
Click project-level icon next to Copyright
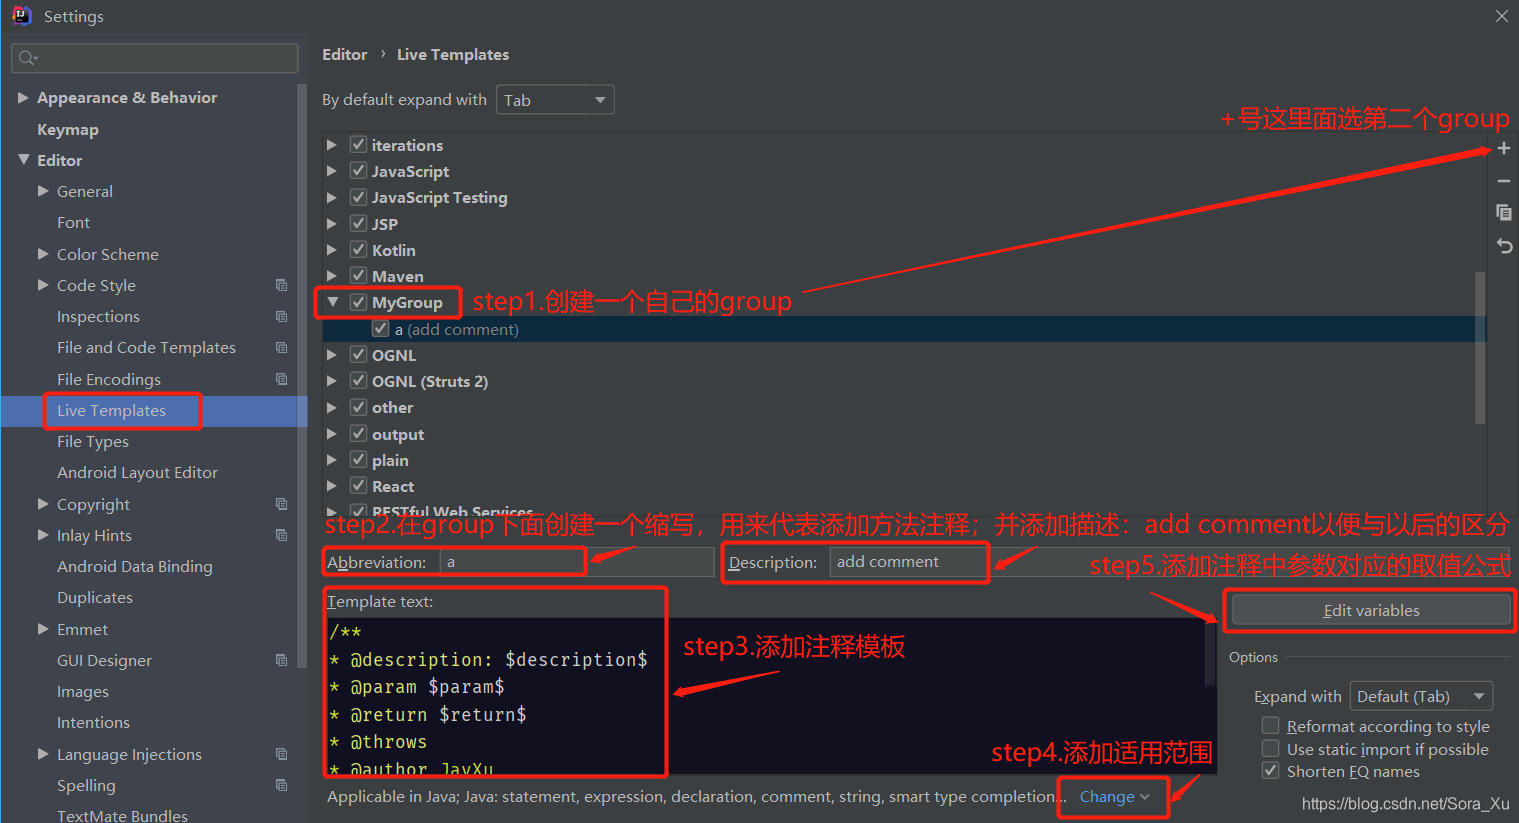pyautogui.click(x=281, y=504)
